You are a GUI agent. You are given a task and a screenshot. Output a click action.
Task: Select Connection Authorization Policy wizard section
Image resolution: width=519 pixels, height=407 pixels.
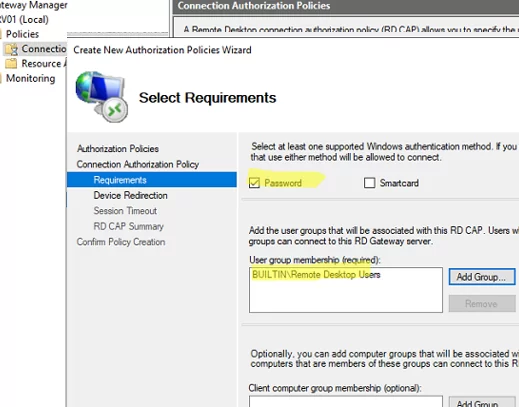(x=138, y=164)
